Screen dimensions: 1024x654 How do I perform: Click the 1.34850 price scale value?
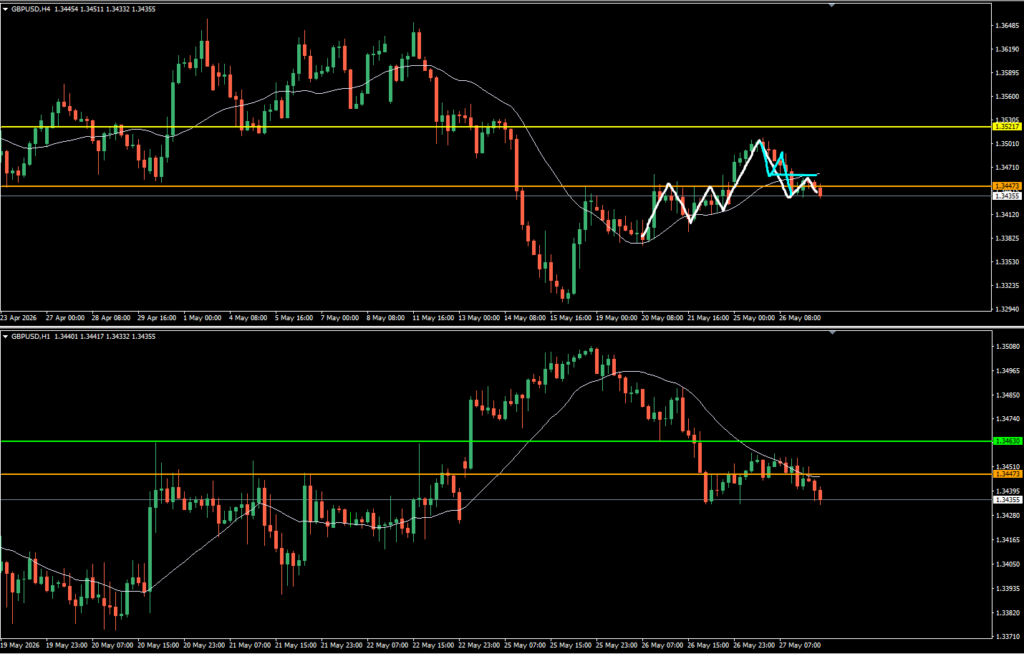pos(1006,395)
